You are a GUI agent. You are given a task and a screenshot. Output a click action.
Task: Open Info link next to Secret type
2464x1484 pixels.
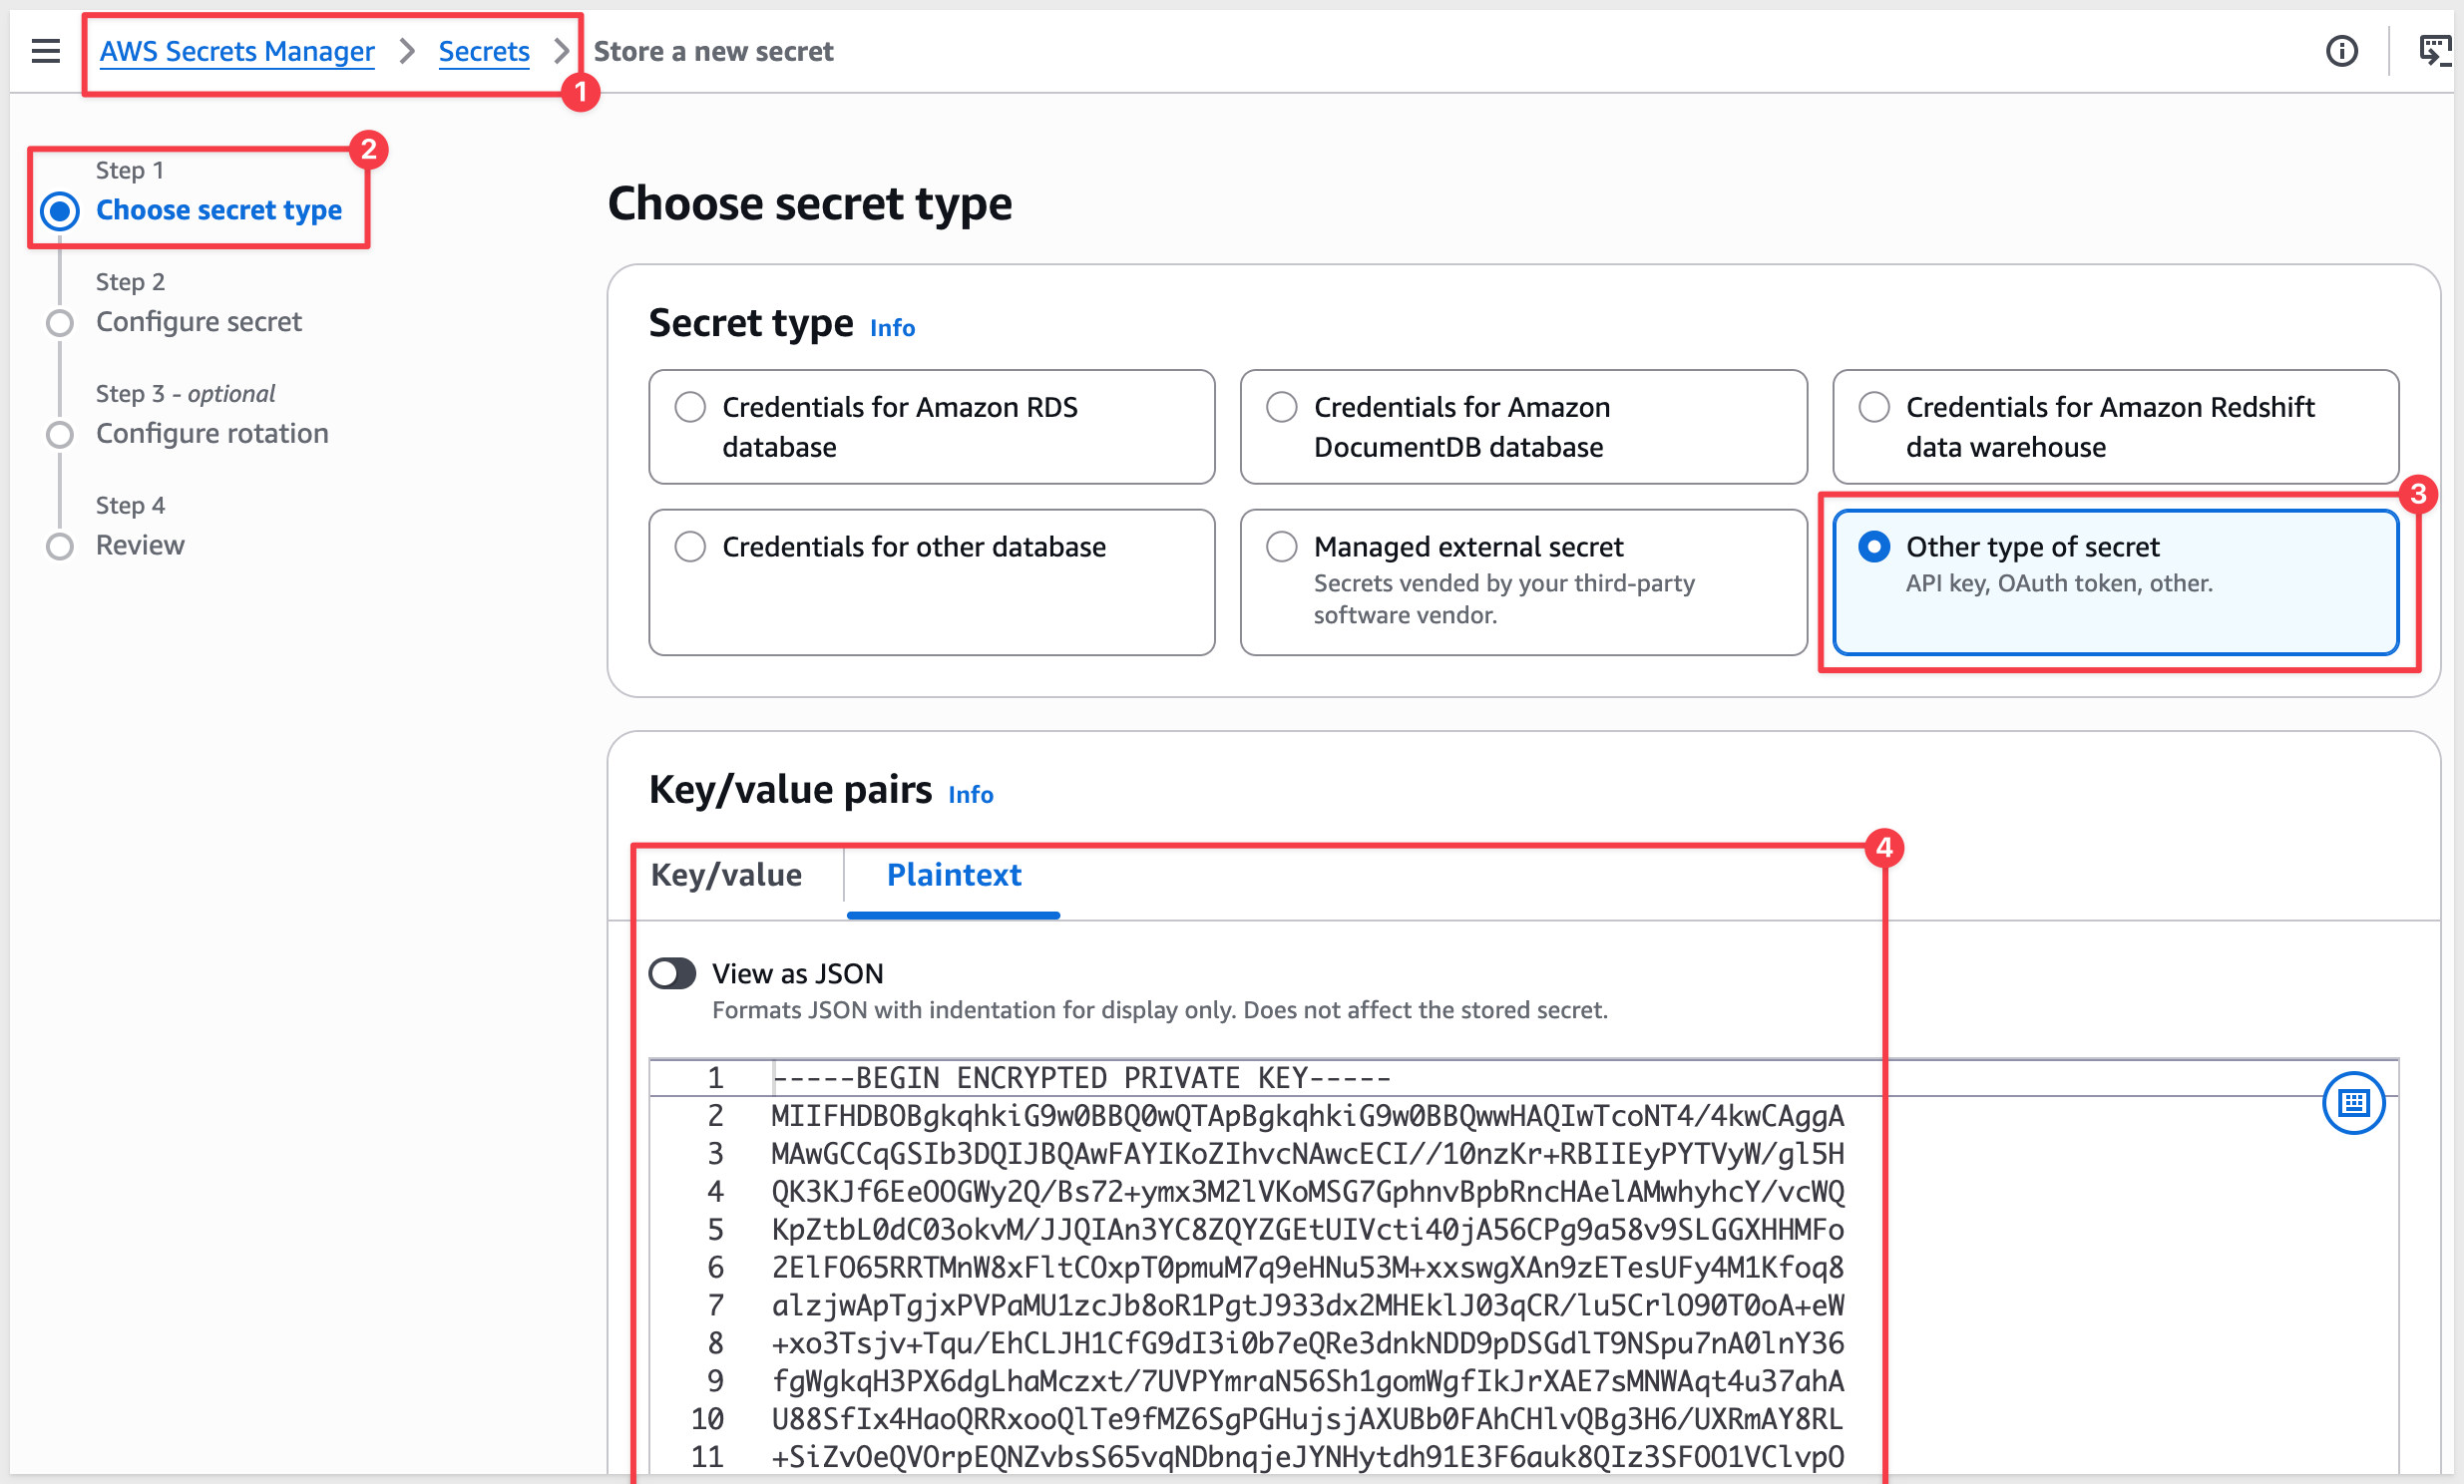[x=892, y=328]
